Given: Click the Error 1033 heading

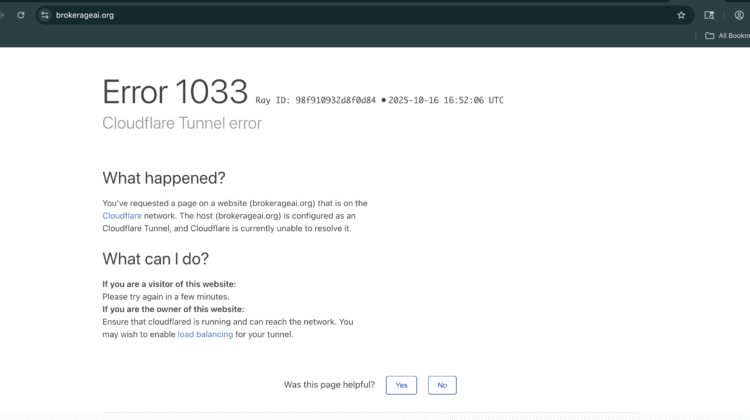Looking at the screenshot, I should click(175, 92).
